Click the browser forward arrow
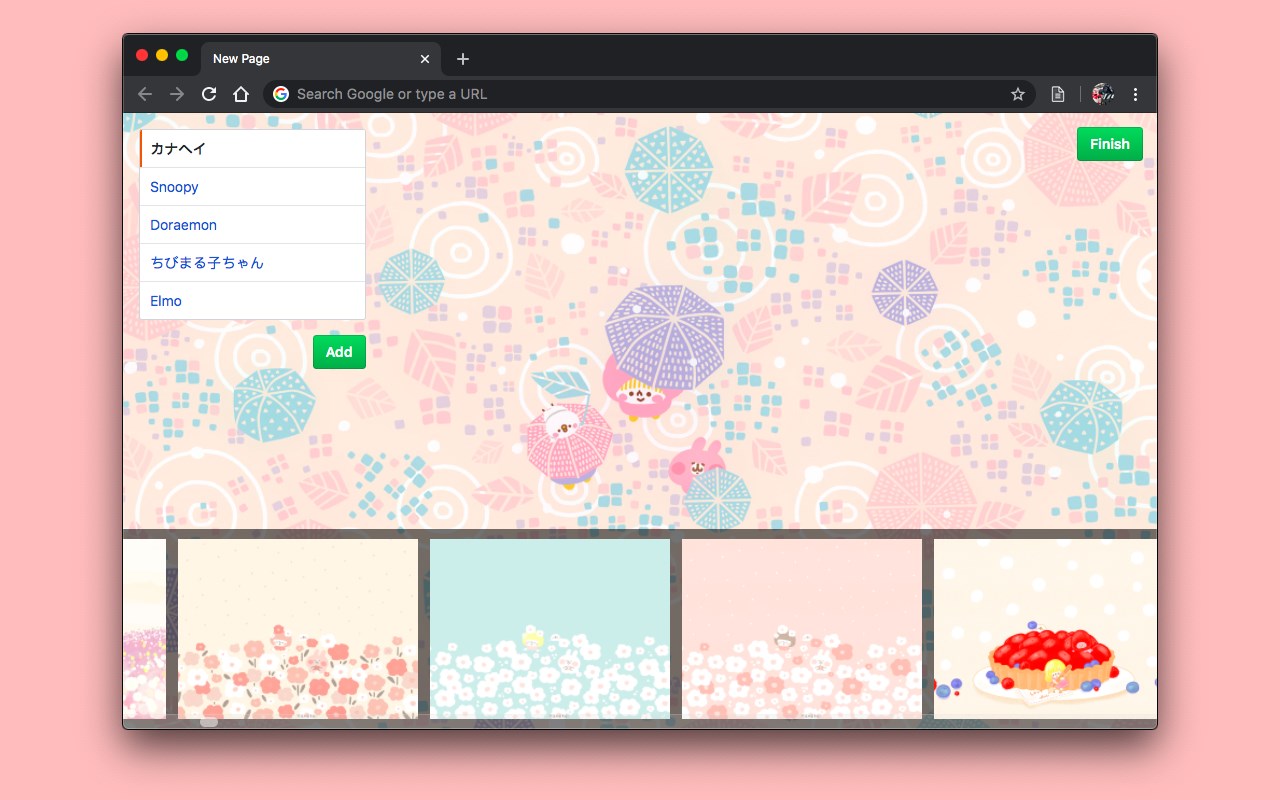The height and width of the screenshot is (800, 1280). [x=177, y=94]
